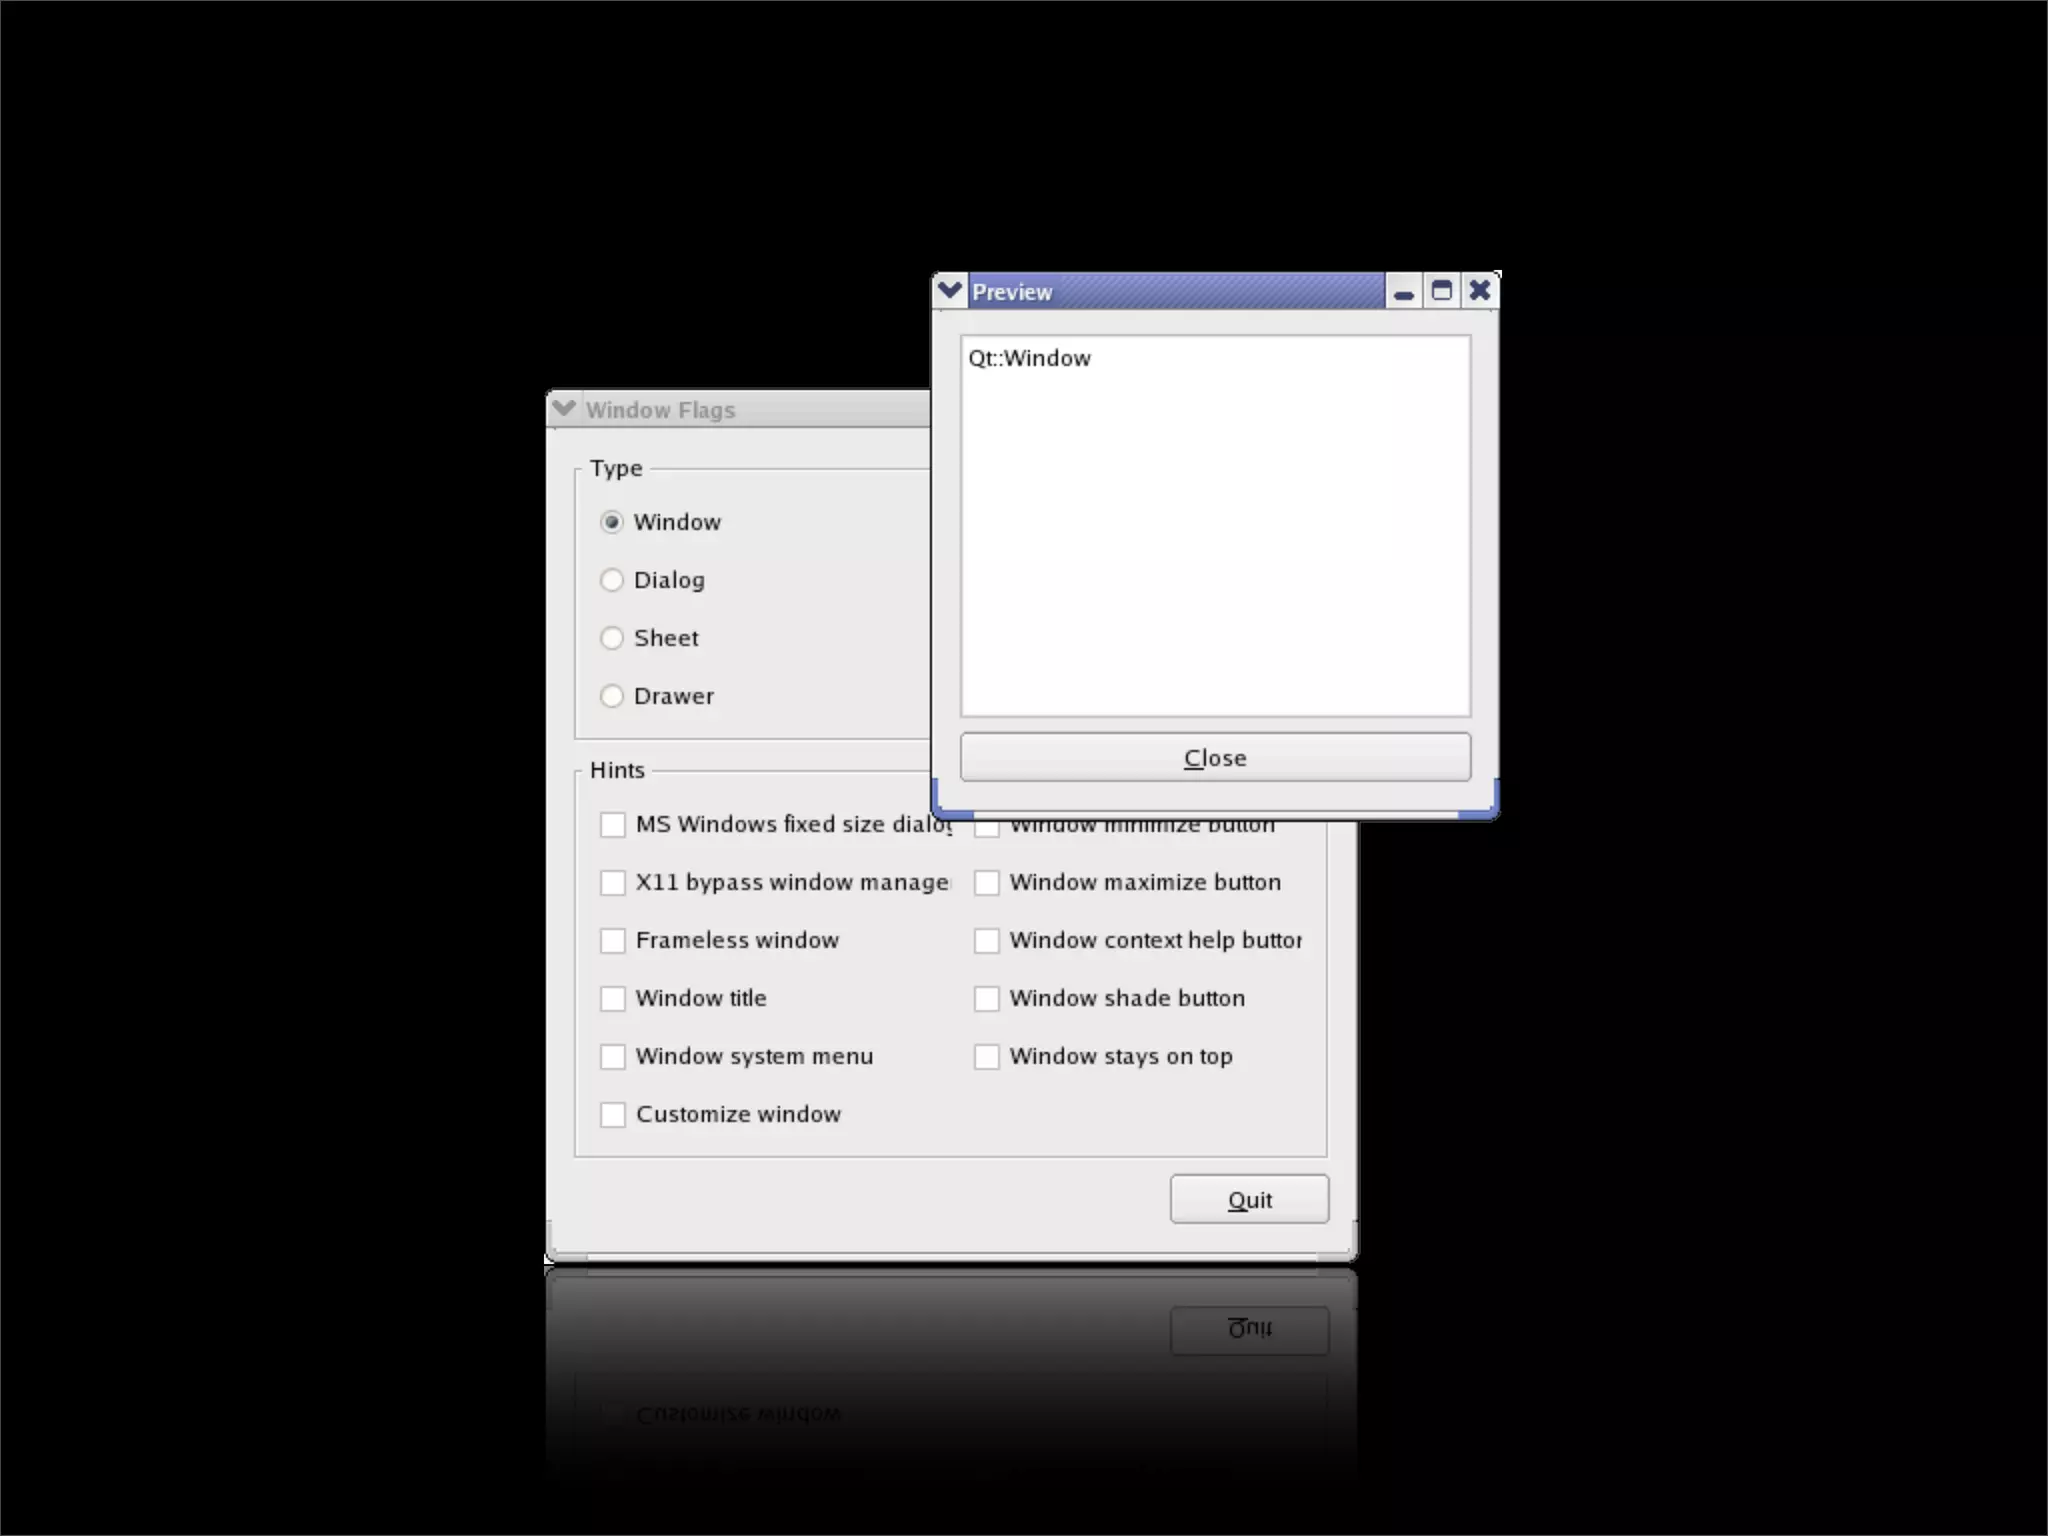
Task: Enable Window maximize button hint
Action: tap(987, 882)
